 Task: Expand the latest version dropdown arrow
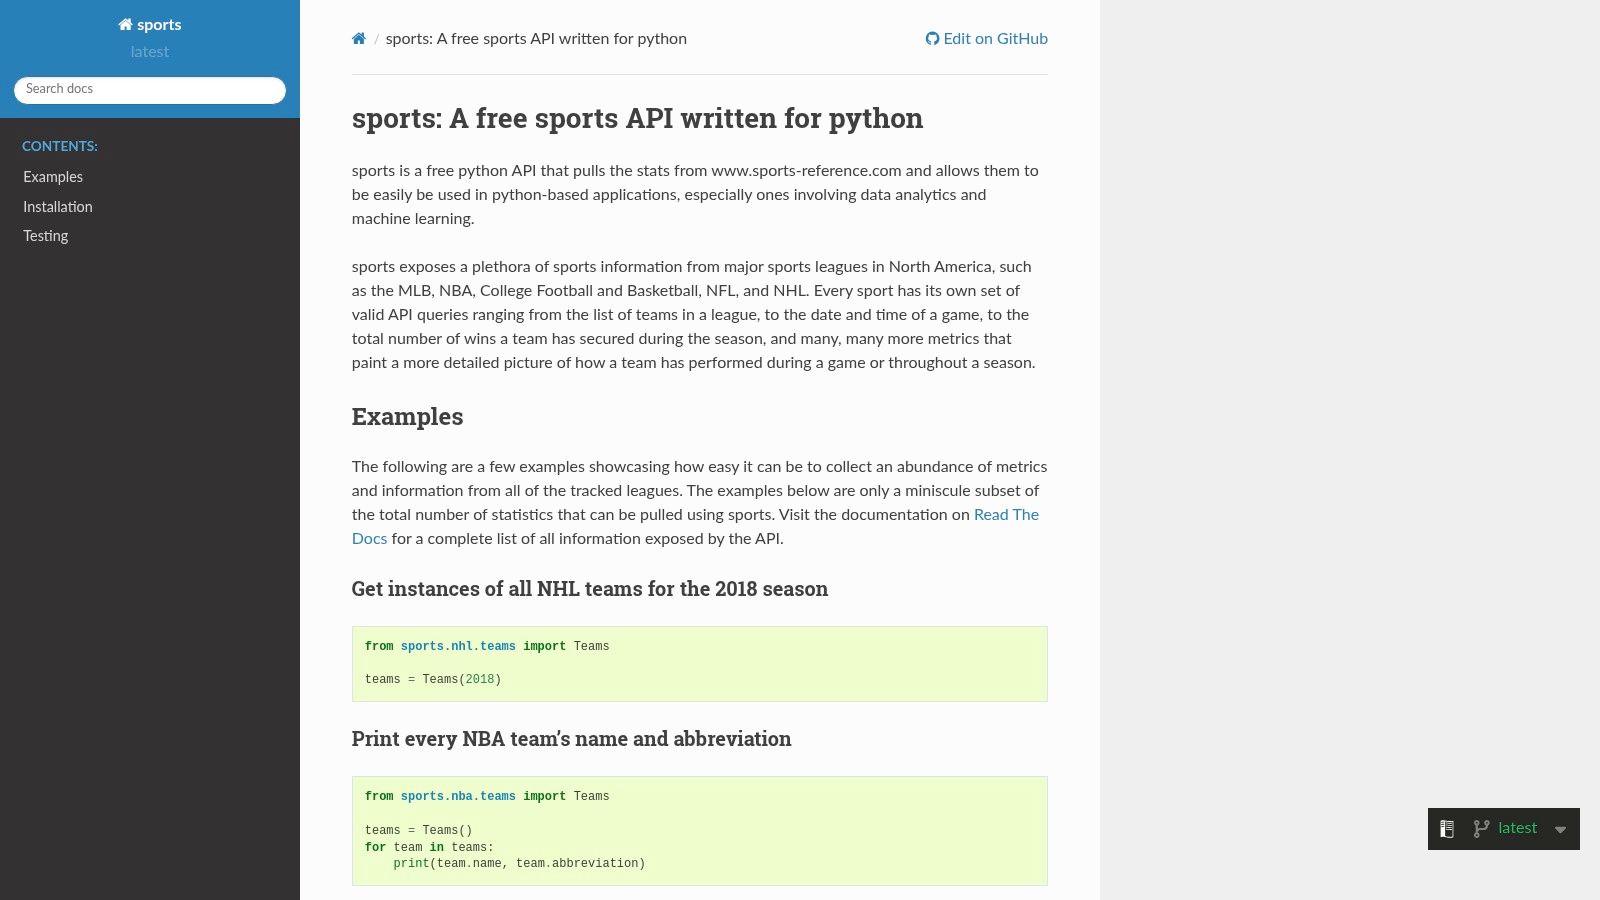click(1560, 830)
